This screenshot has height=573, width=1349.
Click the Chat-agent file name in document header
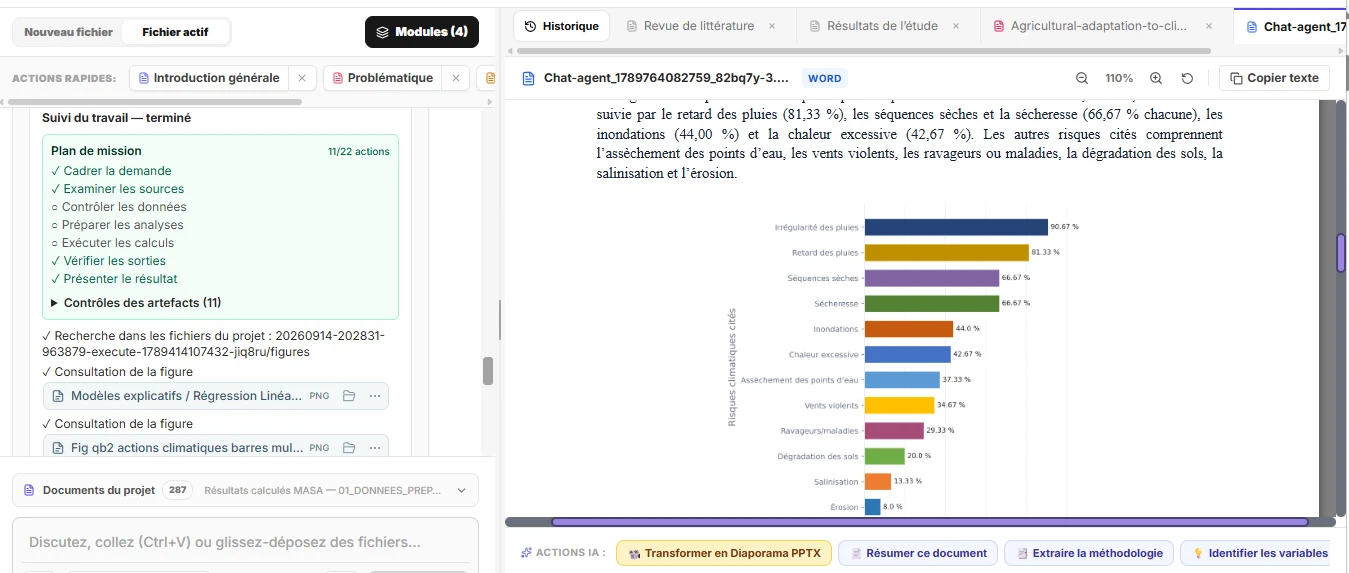click(666, 78)
